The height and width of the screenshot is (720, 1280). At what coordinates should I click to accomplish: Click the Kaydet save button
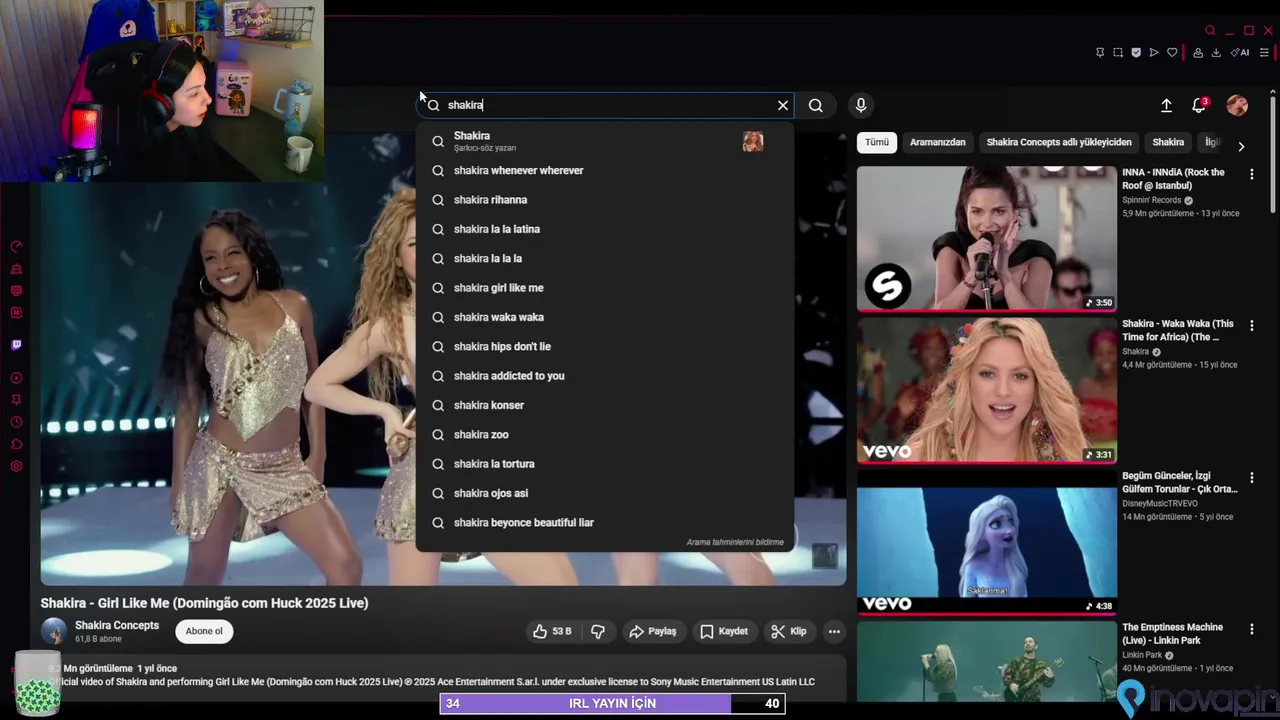(x=724, y=631)
